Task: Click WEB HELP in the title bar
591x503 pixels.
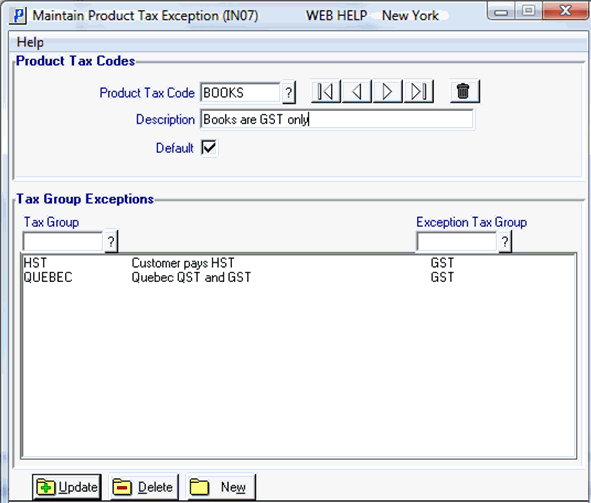Action: (x=336, y=16)
